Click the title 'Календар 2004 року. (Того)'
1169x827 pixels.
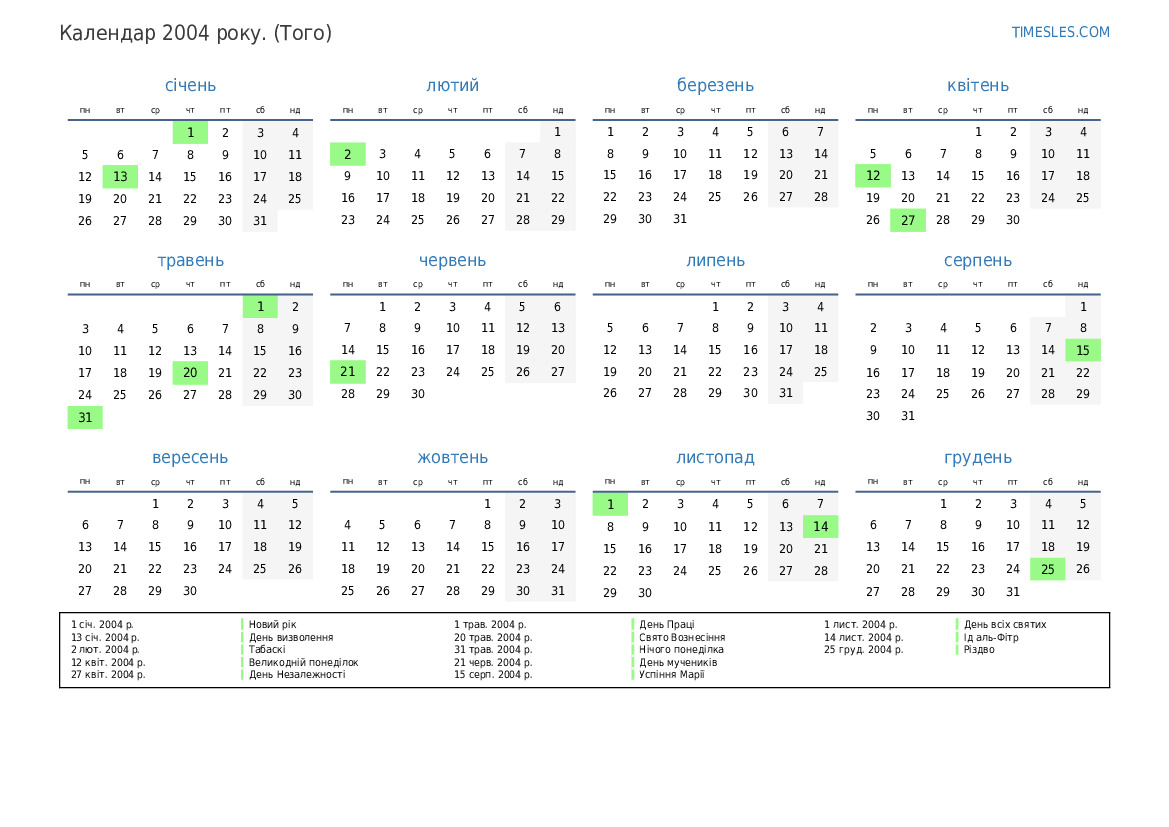195,33
